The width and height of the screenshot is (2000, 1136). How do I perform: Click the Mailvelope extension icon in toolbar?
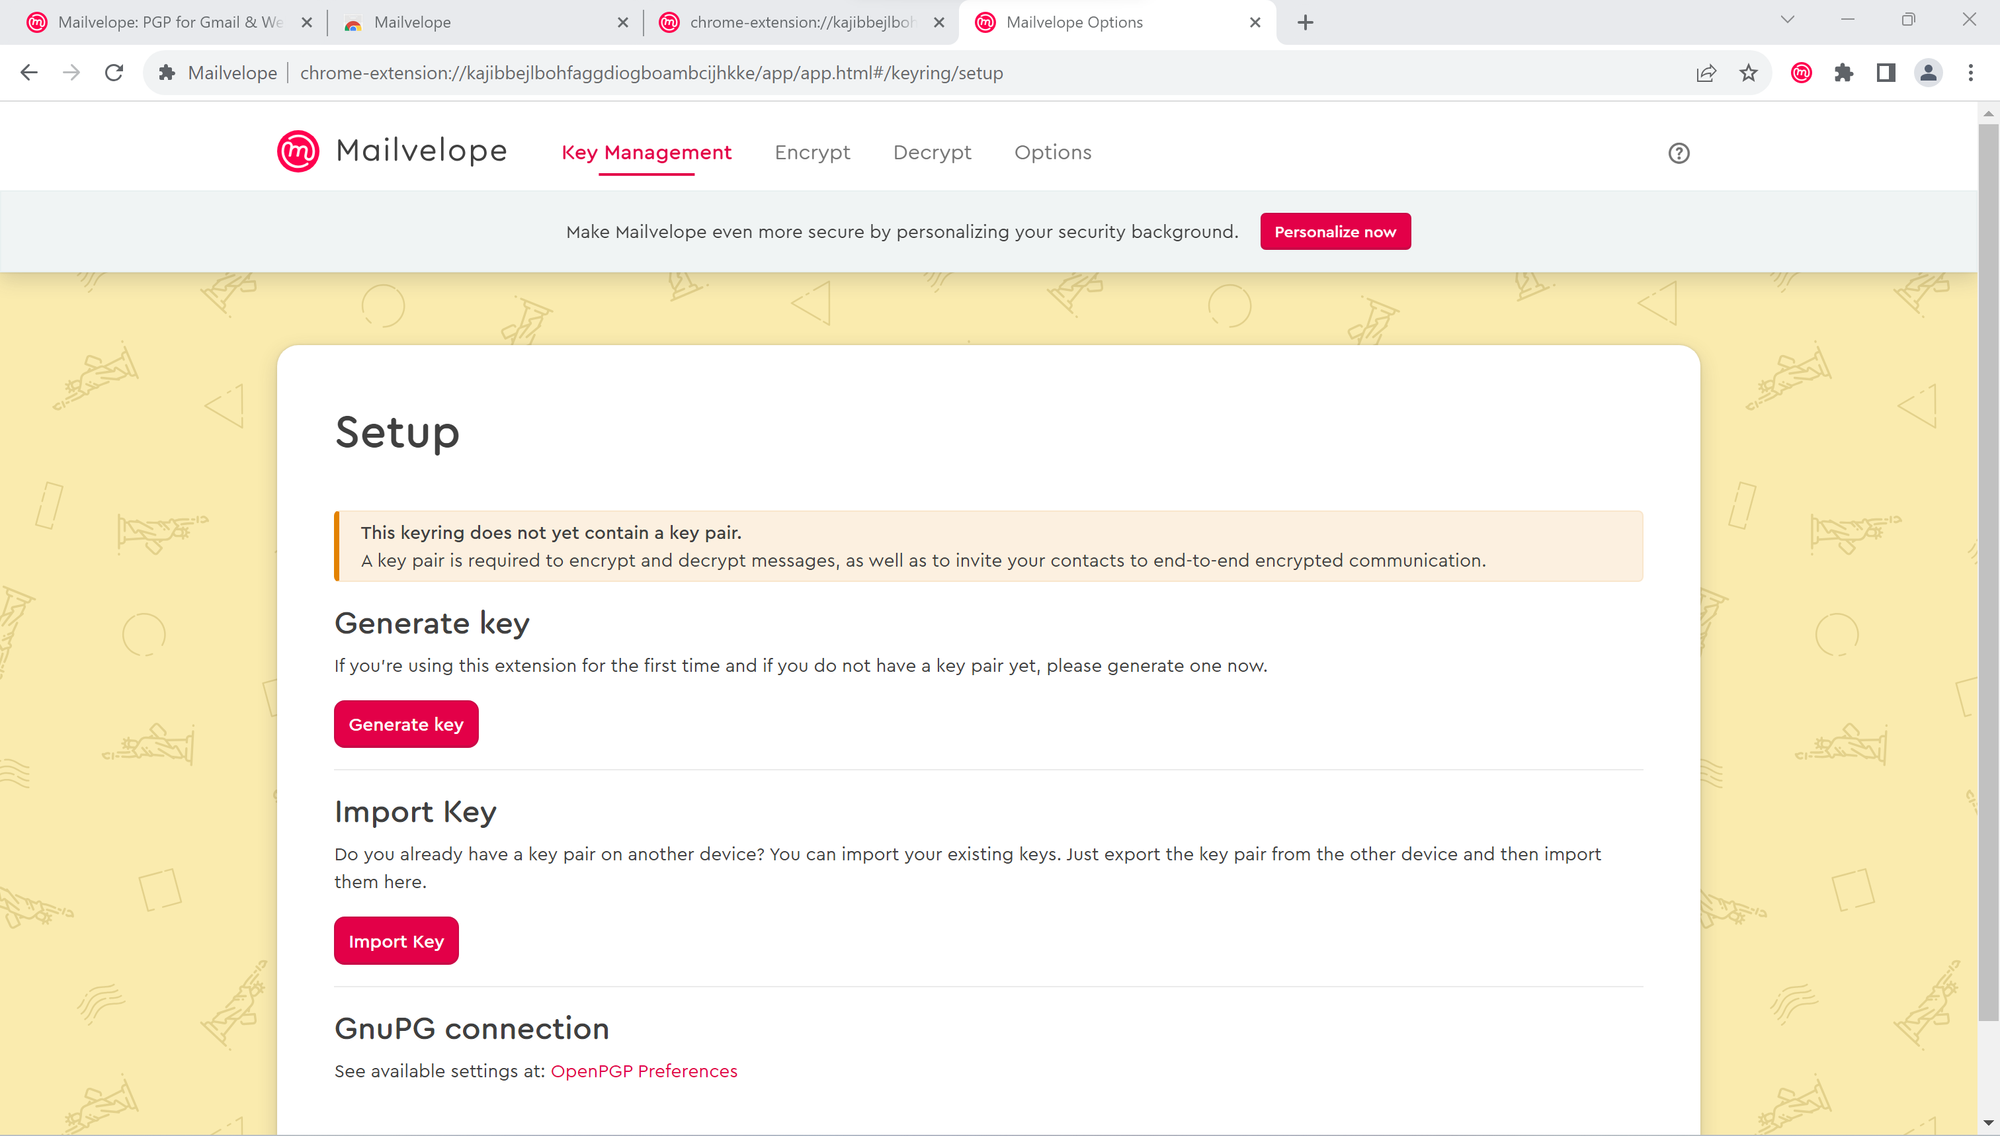[x=1802, y=73]
